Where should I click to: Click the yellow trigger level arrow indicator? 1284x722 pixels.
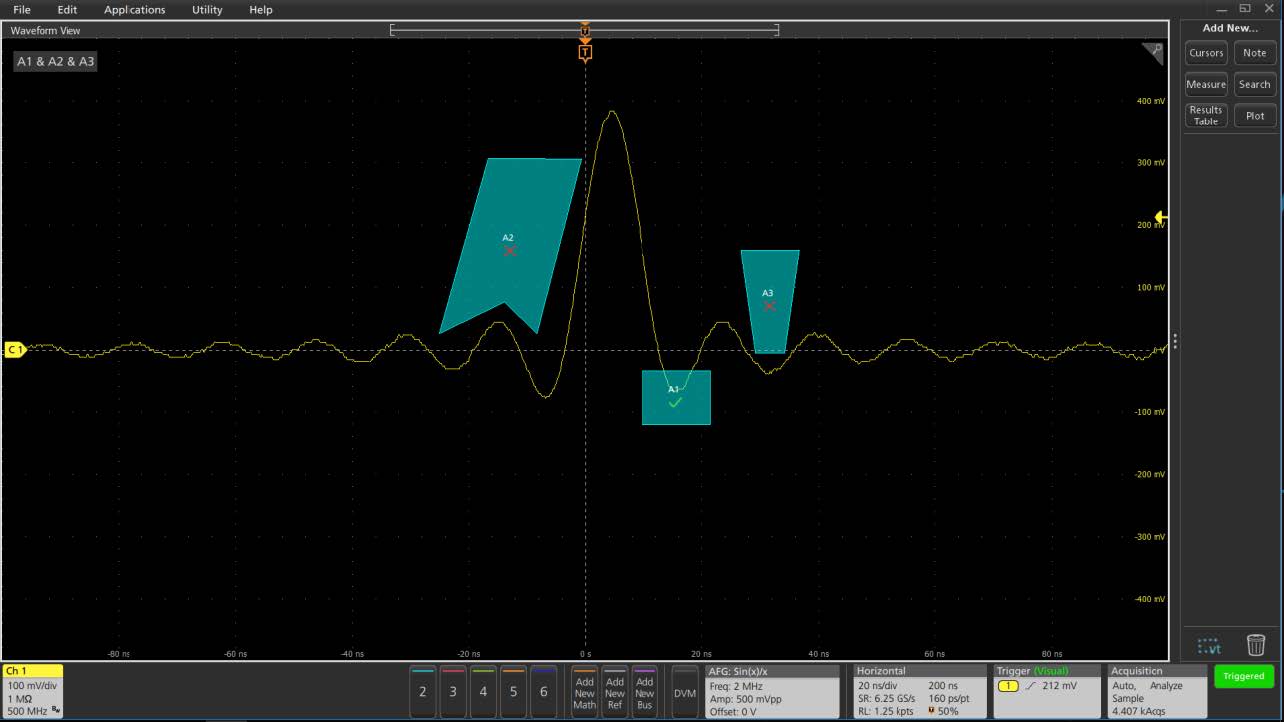pos(1161,217)
